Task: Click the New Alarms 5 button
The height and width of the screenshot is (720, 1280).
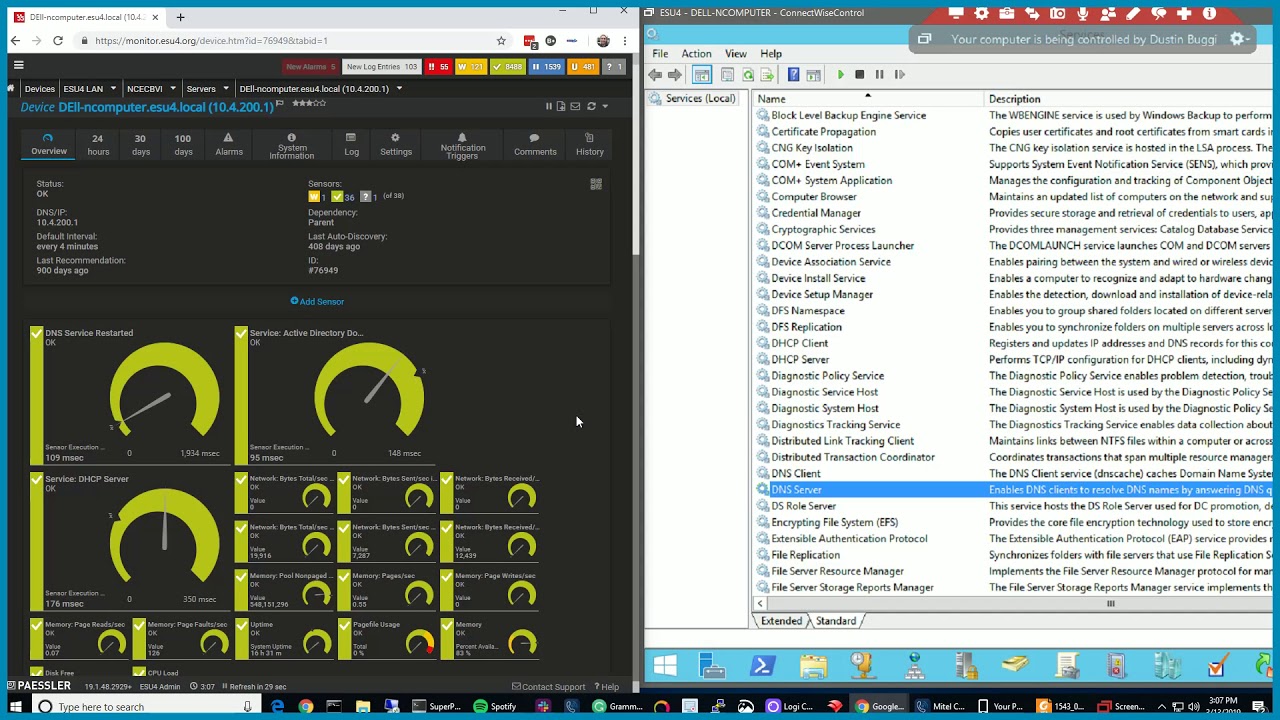Action: click(x=311, y=67)
